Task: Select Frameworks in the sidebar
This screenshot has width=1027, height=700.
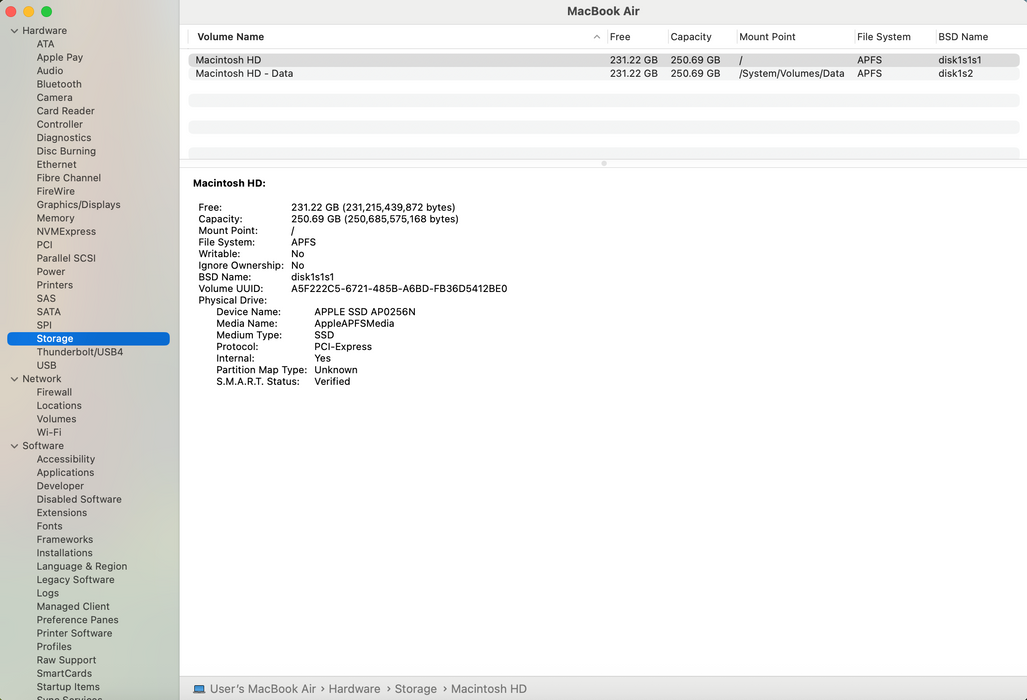Action: pyautogui.click(x=65, y=540)
